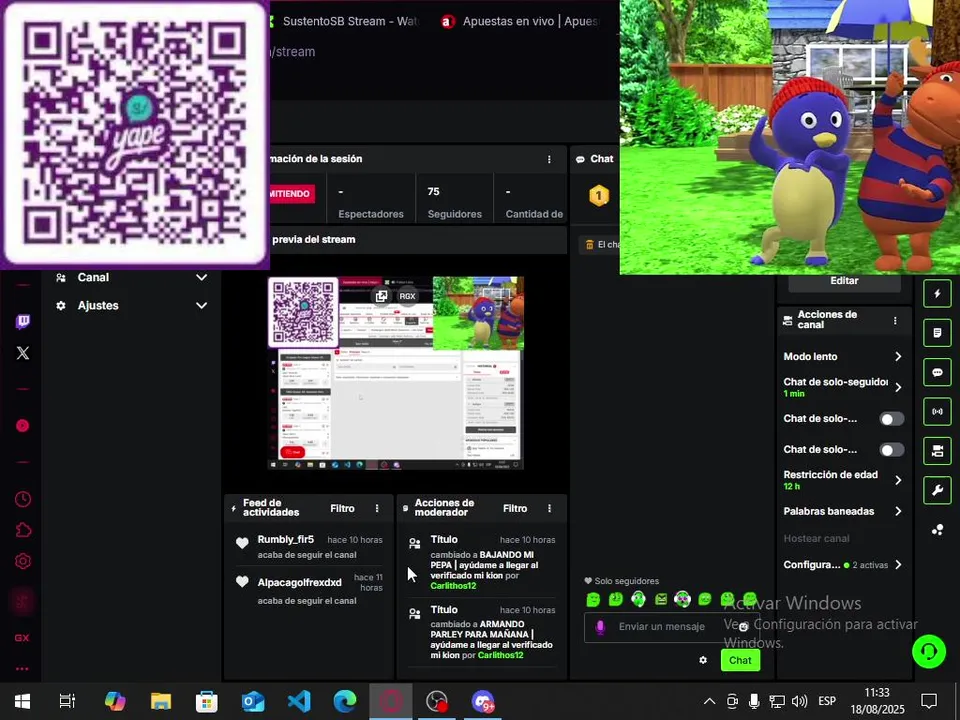Click the trash icon beside El cha… notice
Viewport: 960px width, 720px height.
(590, 244)
